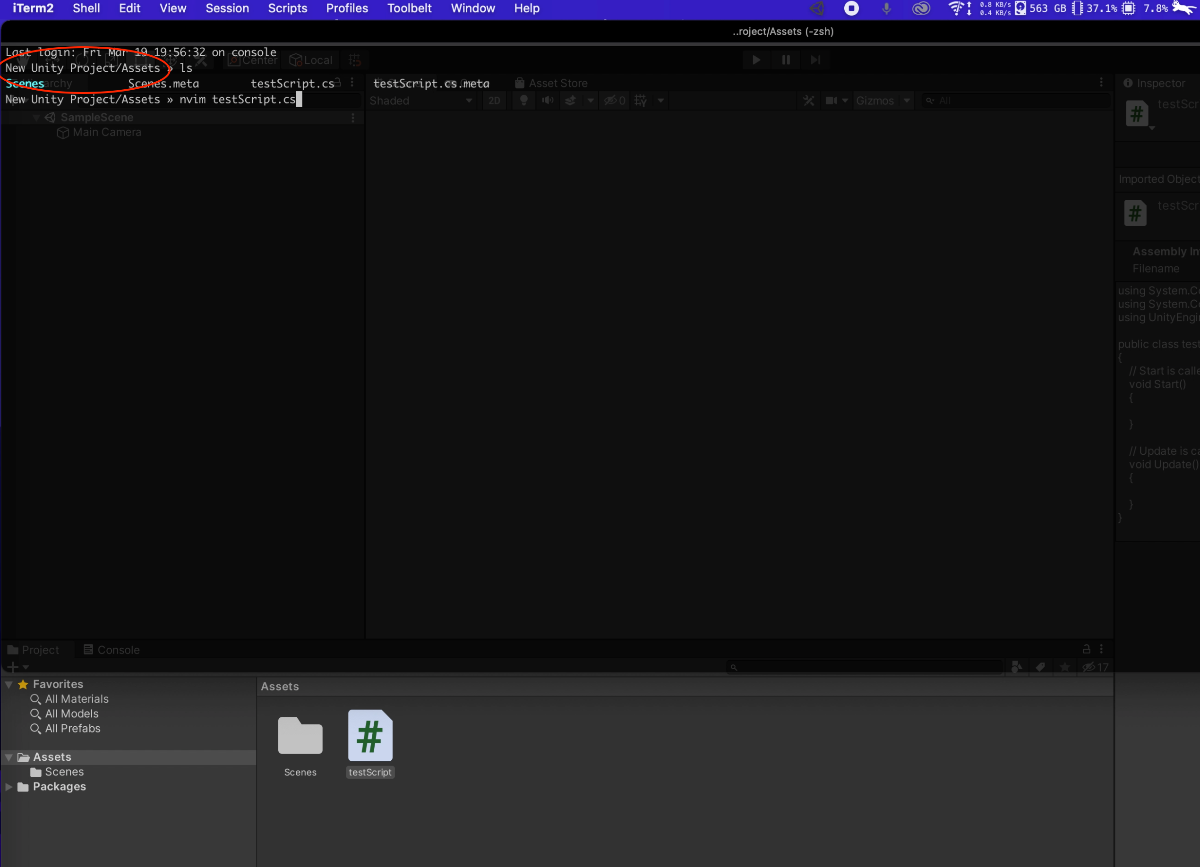The height and width of the screenshot is (867, 1200).
Task: Toggle Local rotation button in Unity toolbar
Action: click(x=311, y=60)
